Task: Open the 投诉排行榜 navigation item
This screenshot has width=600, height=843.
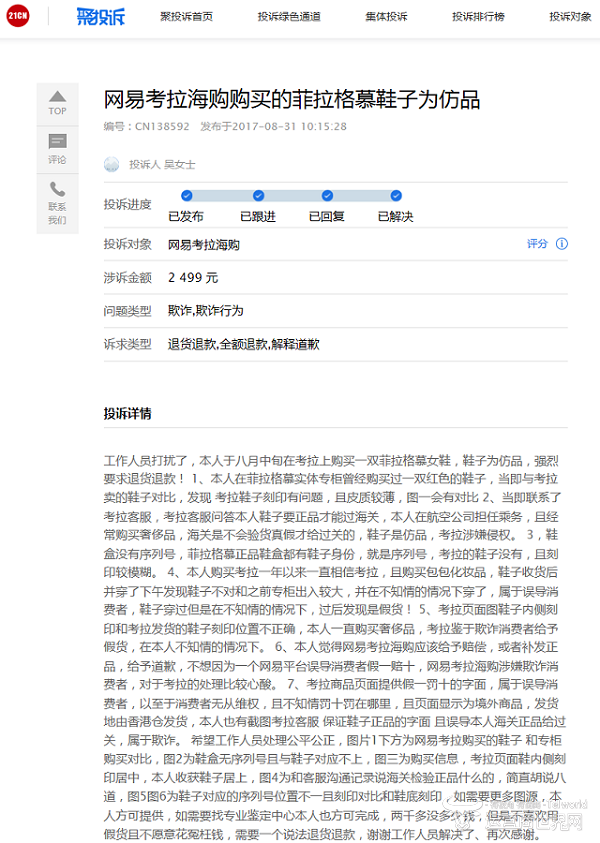Action: [478, 17]
